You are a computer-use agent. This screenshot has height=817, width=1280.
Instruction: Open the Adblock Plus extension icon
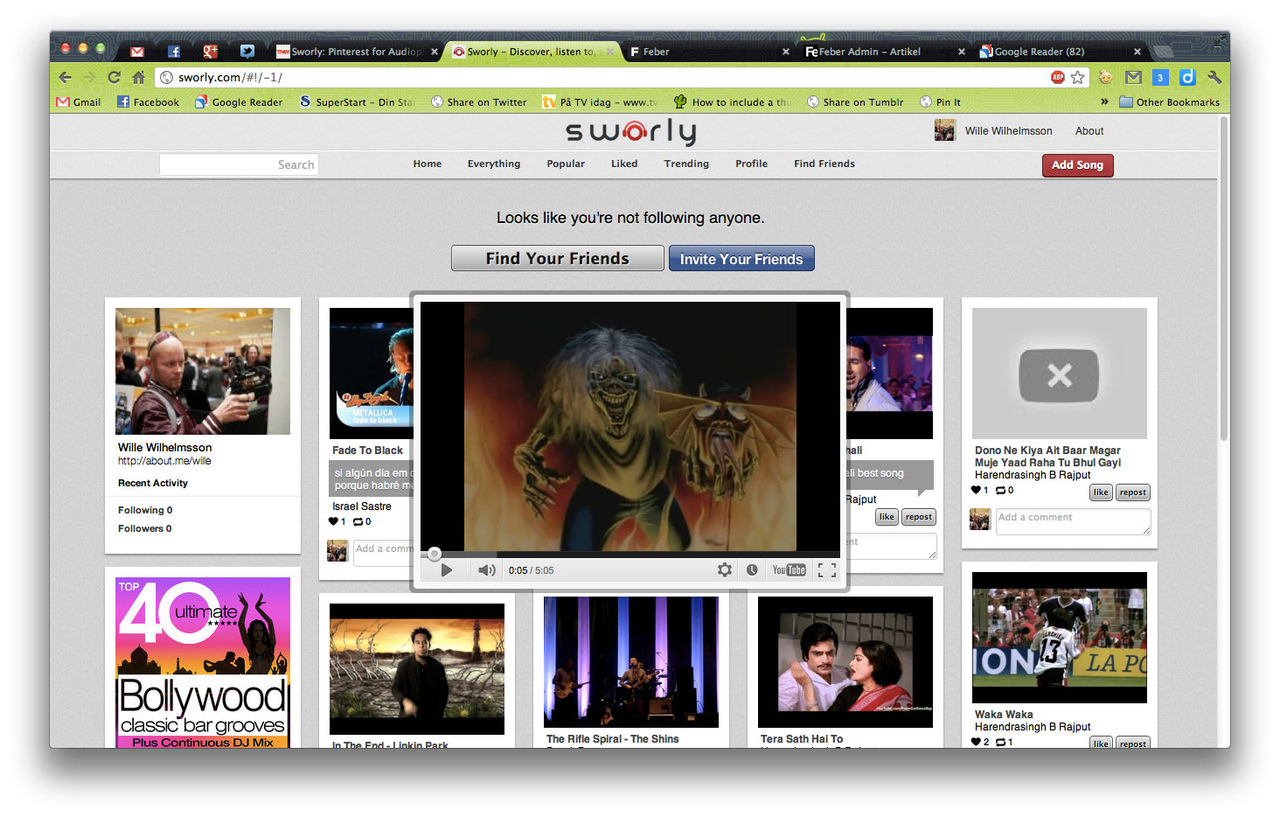click(1057, 77)
